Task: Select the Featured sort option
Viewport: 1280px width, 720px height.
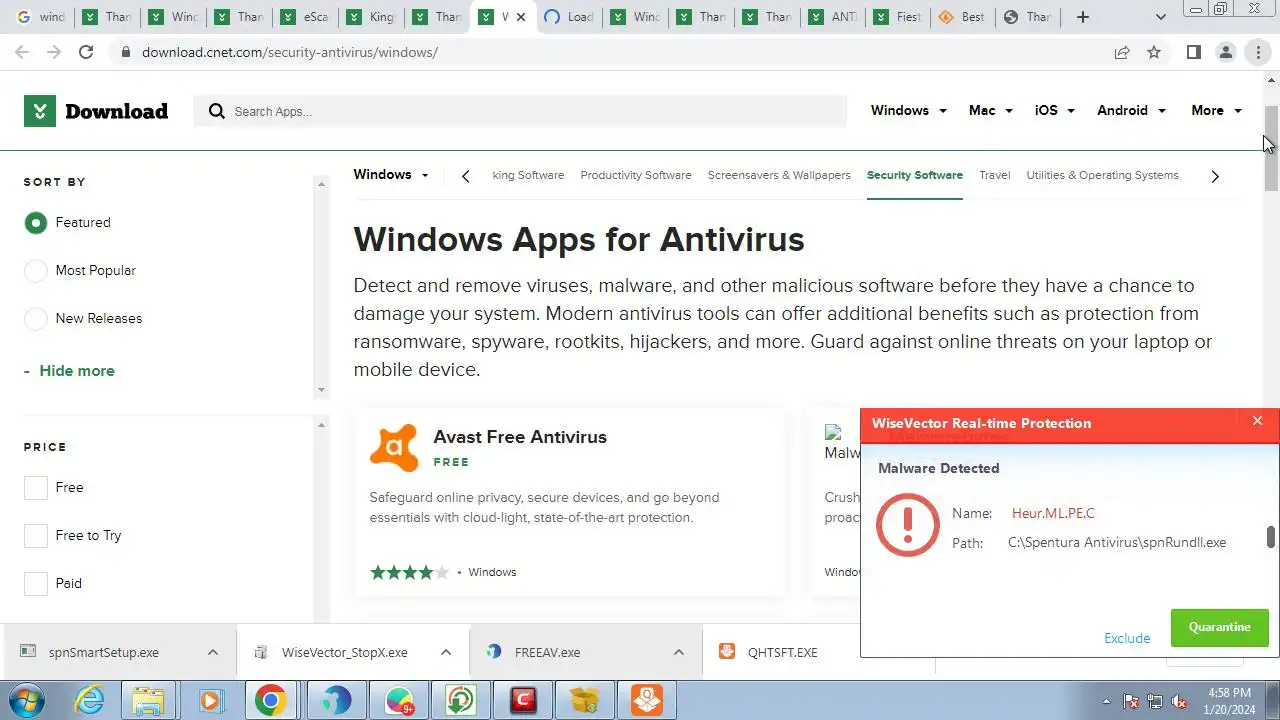Action: pyautogui.click(x=36, y=223)
